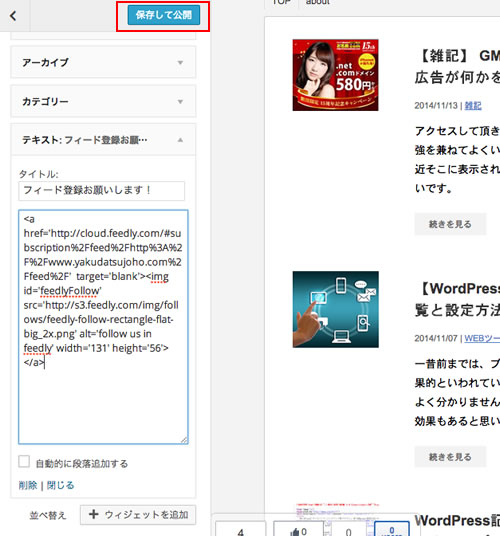The width and height of the screenshot is (500, 536).
Task: Click the 2014/11/07 post date
Action: (436, 338)
